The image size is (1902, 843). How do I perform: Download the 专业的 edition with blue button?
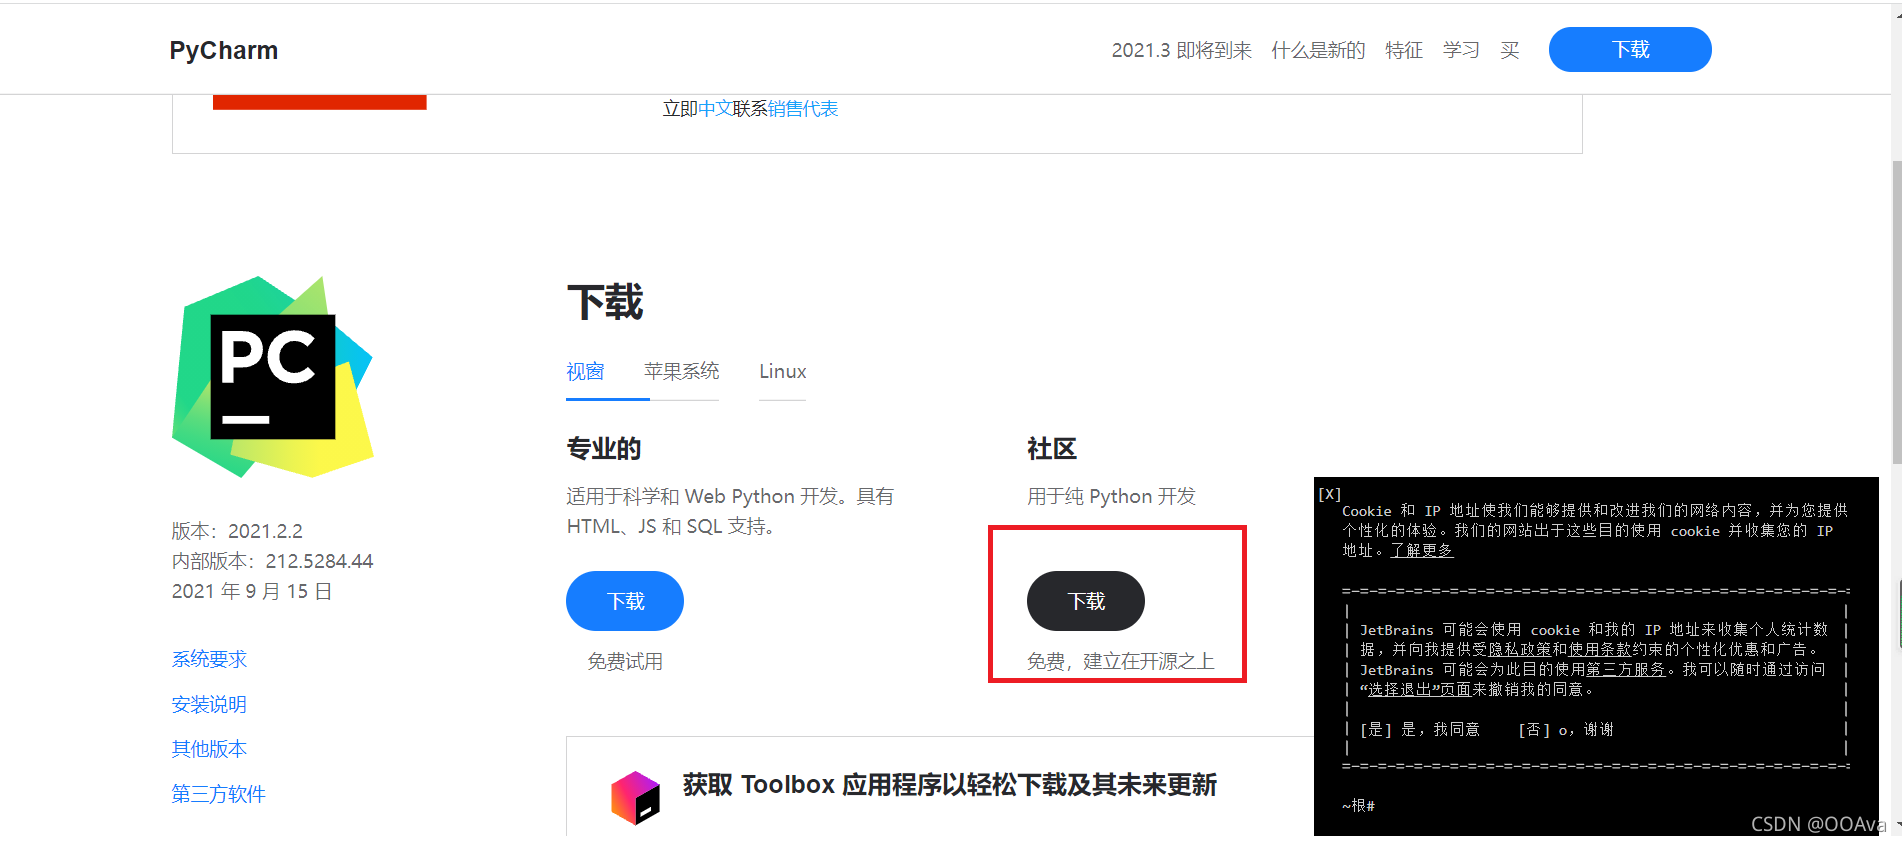(625, 601)
